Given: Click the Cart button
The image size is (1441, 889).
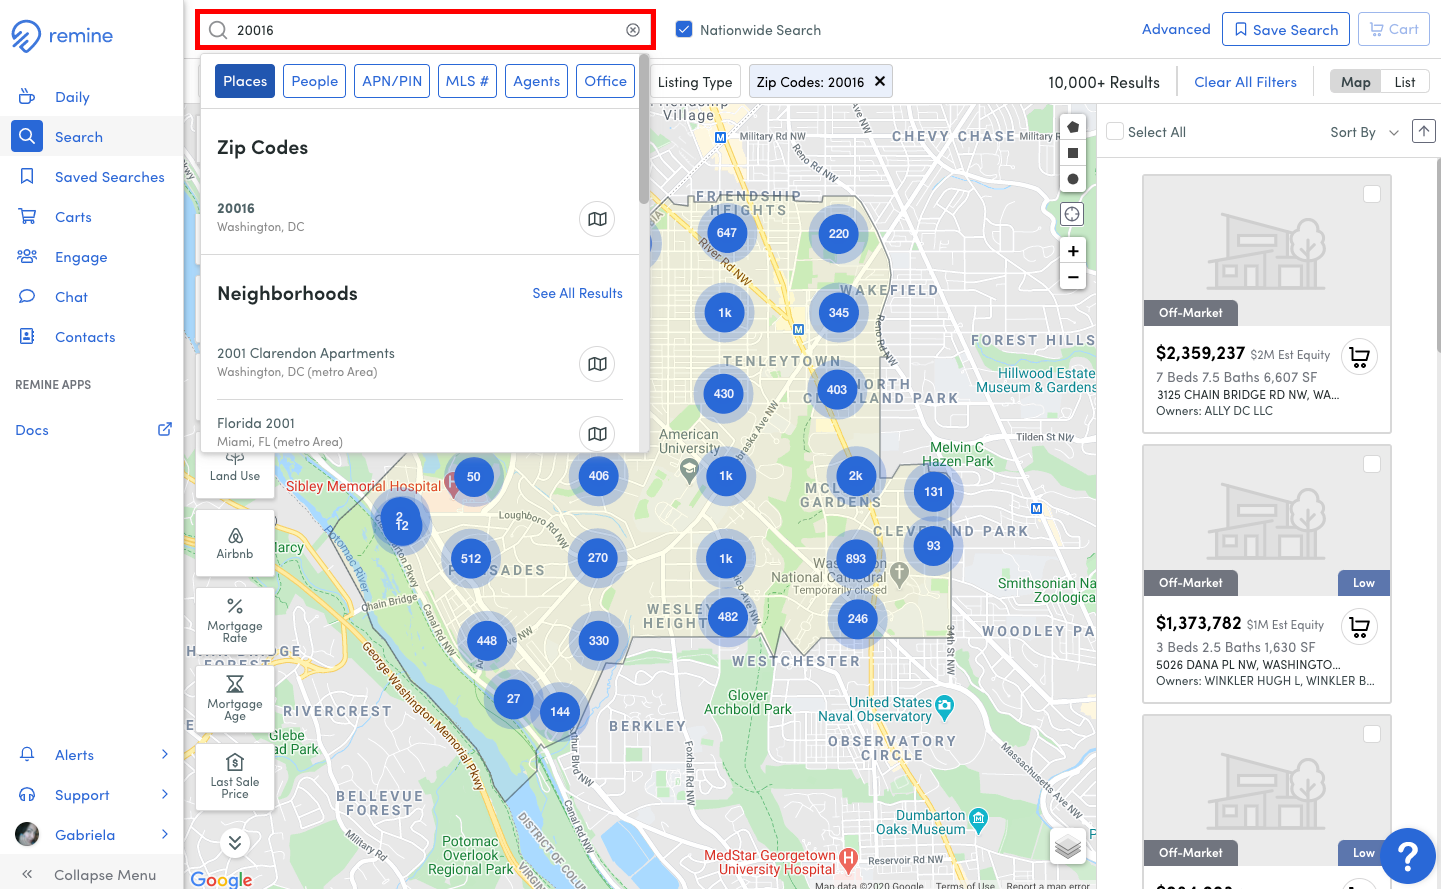Looking at the screenshot, I should tap(1394, 29).
